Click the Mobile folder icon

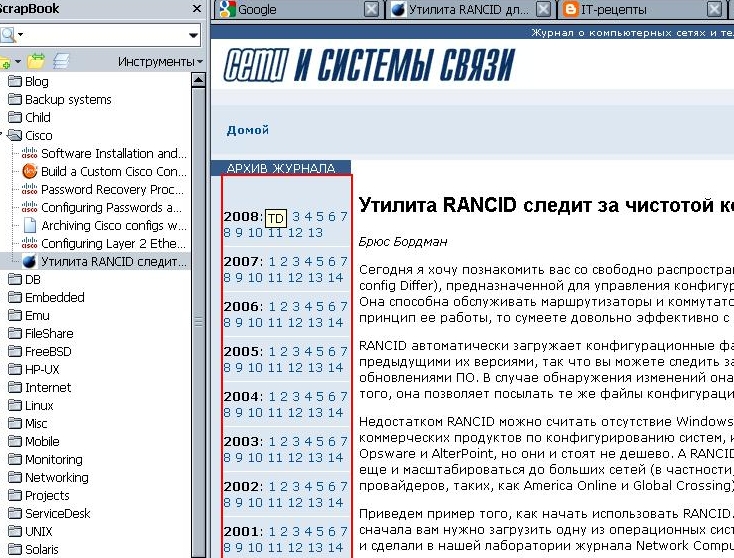15,441
